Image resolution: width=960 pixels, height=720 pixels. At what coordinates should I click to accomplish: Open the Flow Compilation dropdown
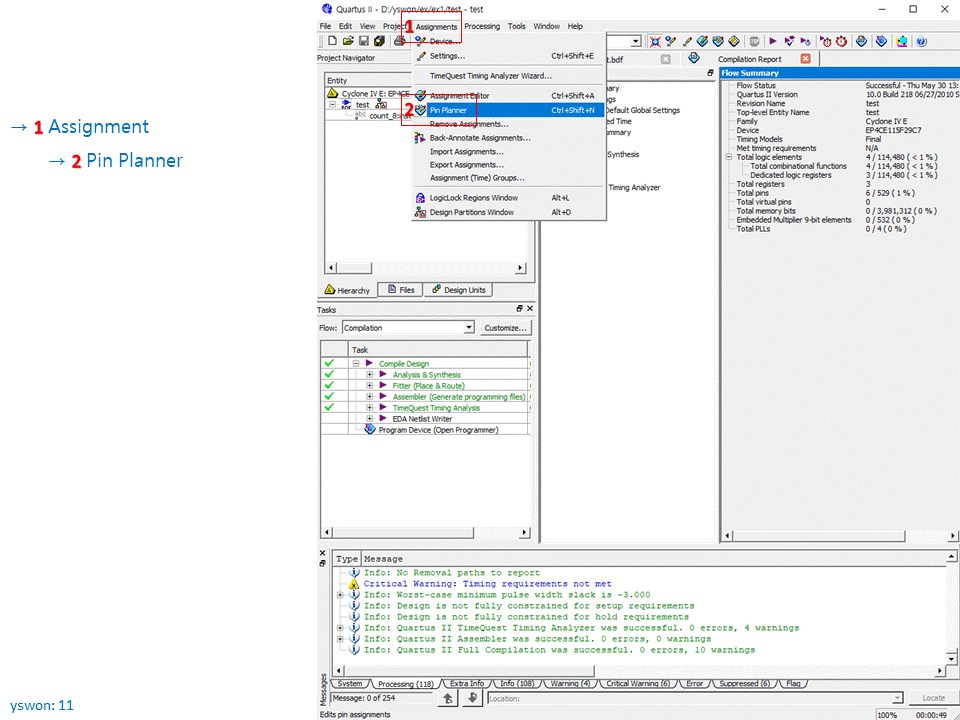point(469,328)
